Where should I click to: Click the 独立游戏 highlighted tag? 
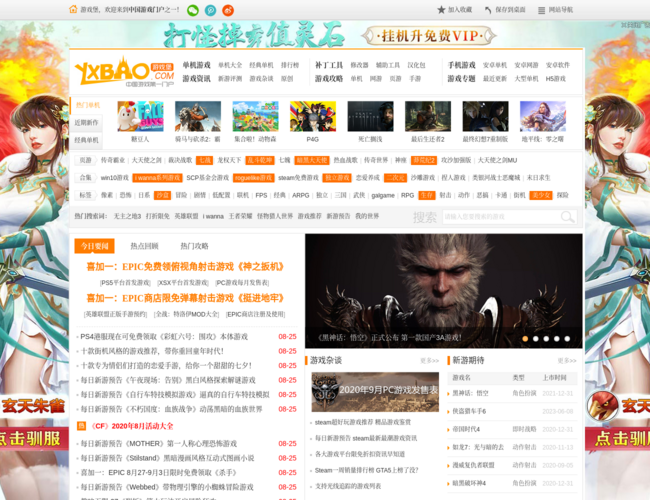tap(337, 177)
